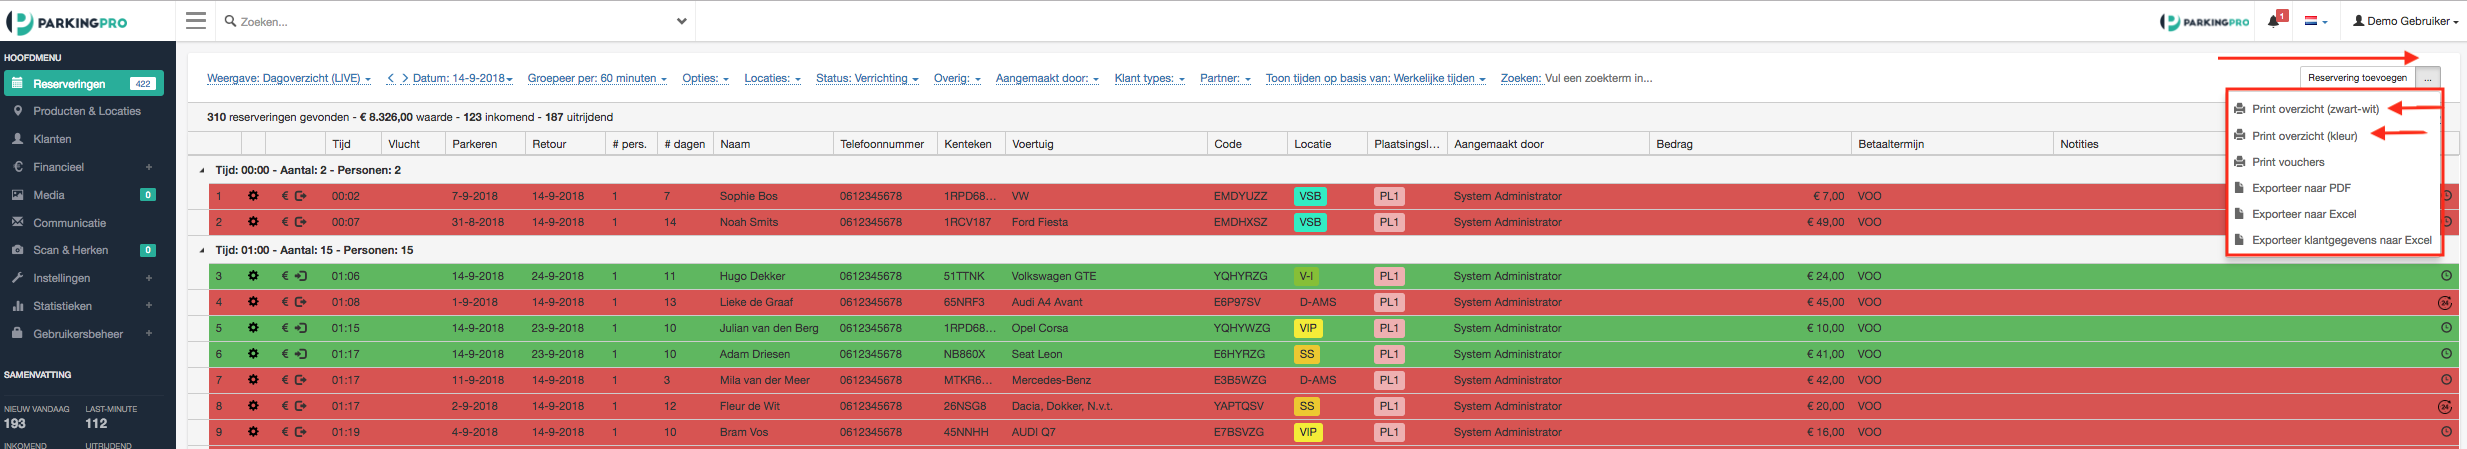The width and height of the screenshot is (2467, 449).
Task: Open gear settings for Lieke de Graaf row
Action: [253, 302]
